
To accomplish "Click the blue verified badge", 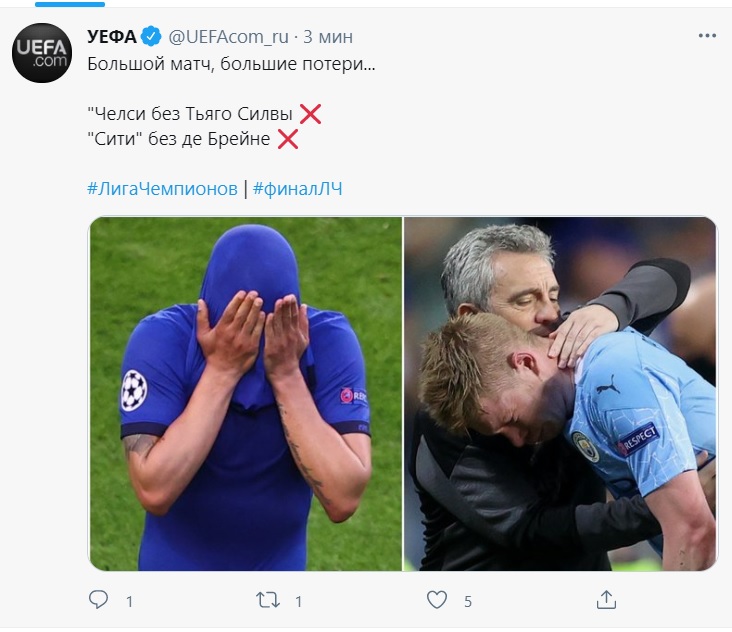I will [151, 37].
